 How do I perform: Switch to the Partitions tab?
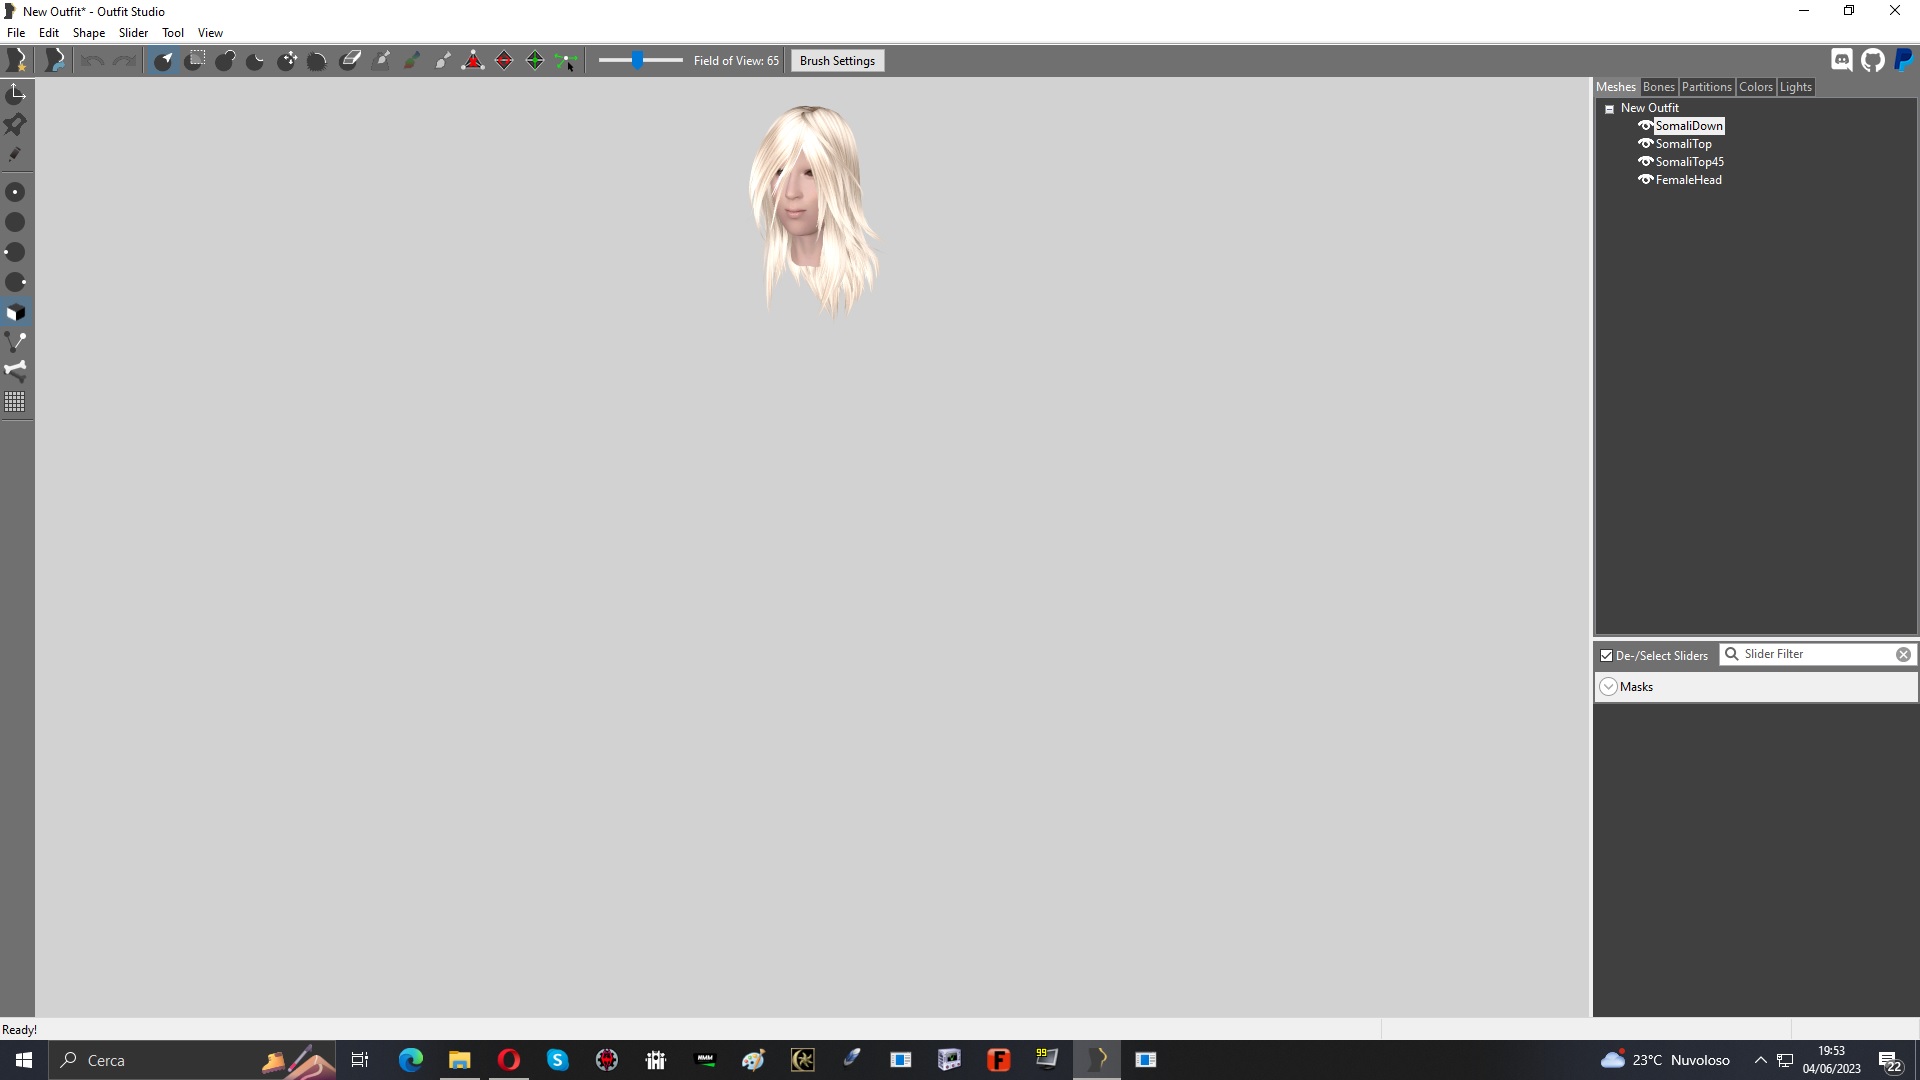point(1706,87)
